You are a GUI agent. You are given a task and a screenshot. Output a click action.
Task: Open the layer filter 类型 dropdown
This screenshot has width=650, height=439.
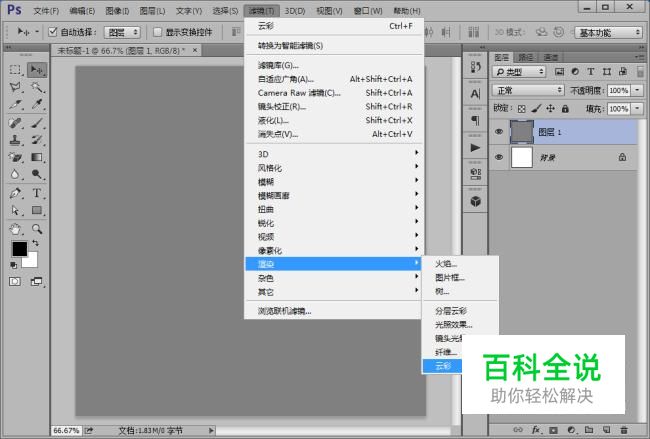(x=519, y=72)
